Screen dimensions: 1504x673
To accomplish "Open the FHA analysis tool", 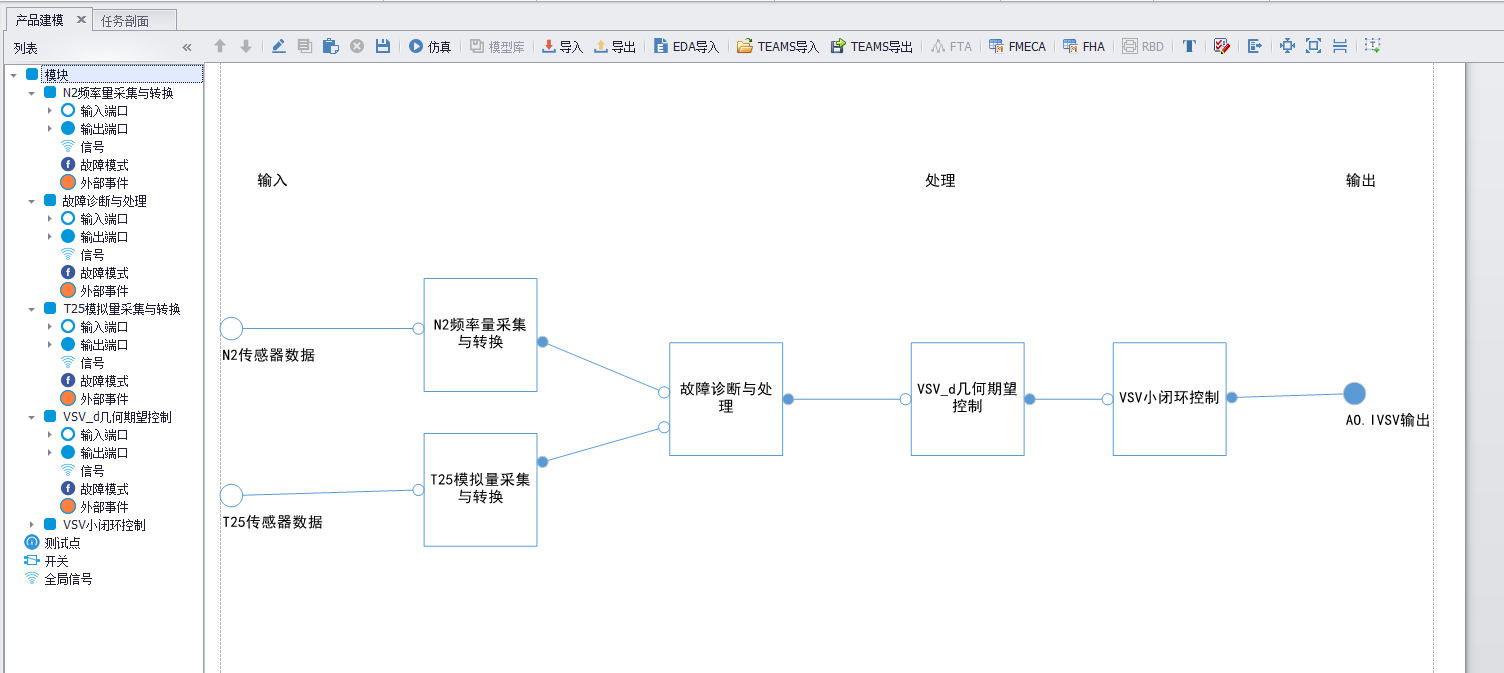I will pyautogui.click(x=1083, y=46).
